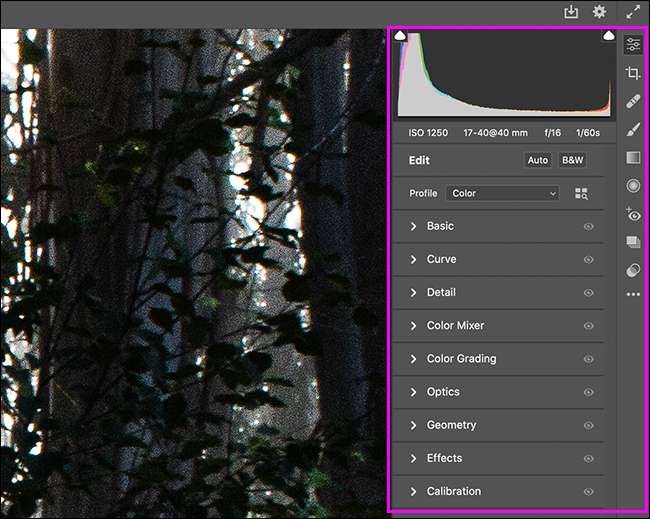Pick the Adjustment Brush tool

click(633, 129)
